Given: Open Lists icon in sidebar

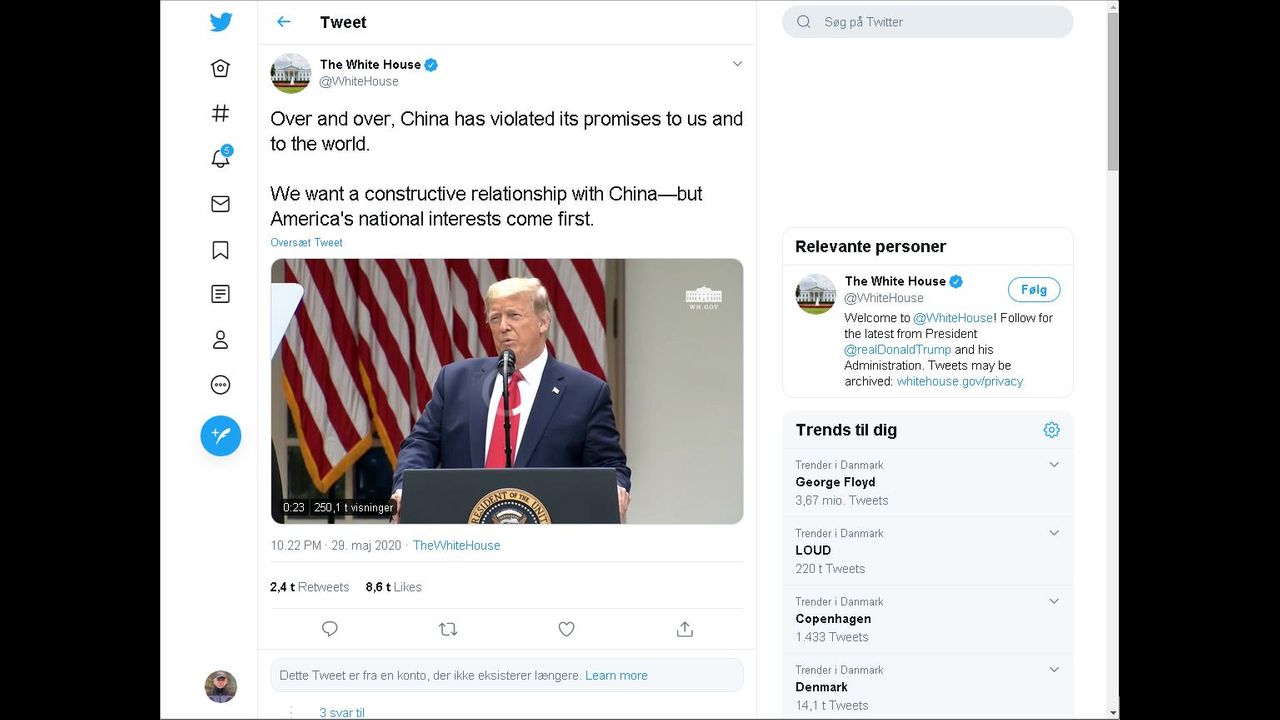Looking at the screenshot, I should click(x=221, y=294).
